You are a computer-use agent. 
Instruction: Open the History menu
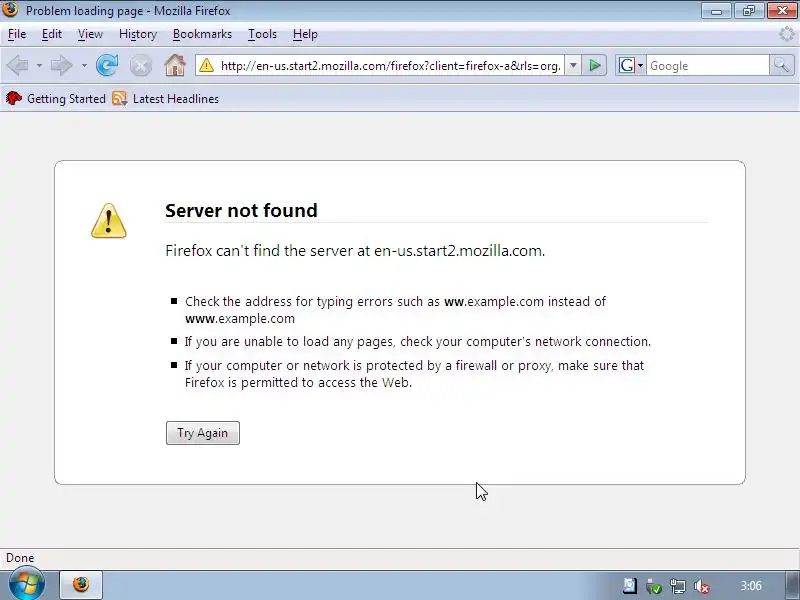(138, 34)
